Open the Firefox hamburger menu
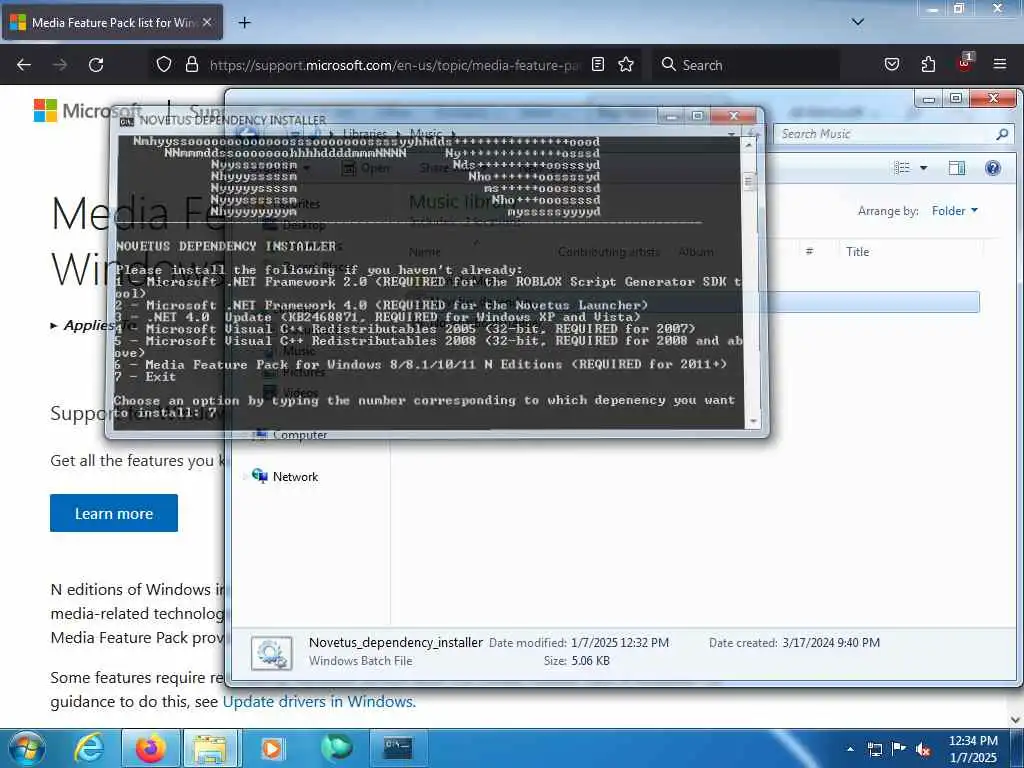The height and width of the screenshot is (768, 1024). pyautogui.click(x=1000, y=64)
